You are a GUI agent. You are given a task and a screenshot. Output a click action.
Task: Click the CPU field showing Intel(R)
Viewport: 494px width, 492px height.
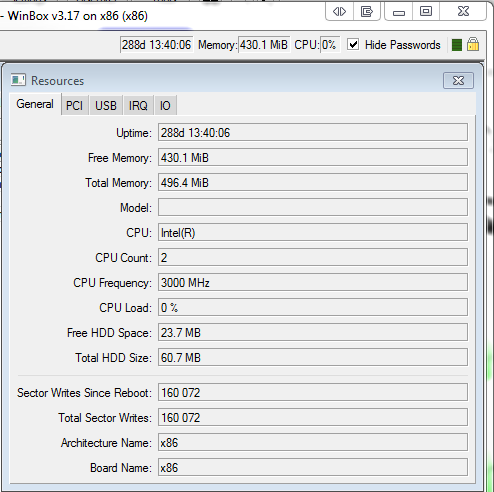pyautogui.click(x=313, y=232)
